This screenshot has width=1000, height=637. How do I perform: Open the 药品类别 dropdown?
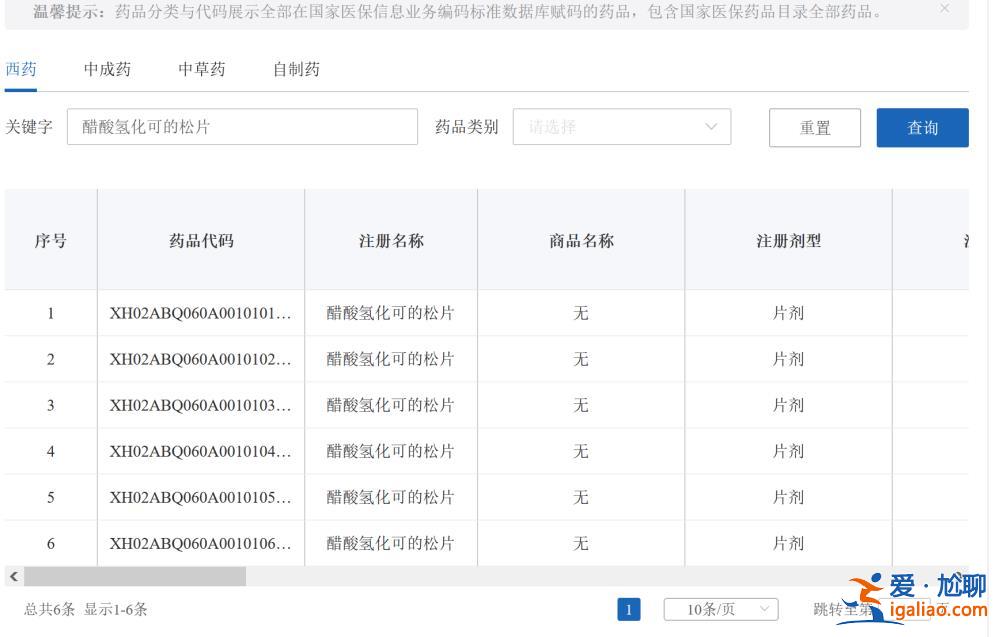tap(620, 127)
